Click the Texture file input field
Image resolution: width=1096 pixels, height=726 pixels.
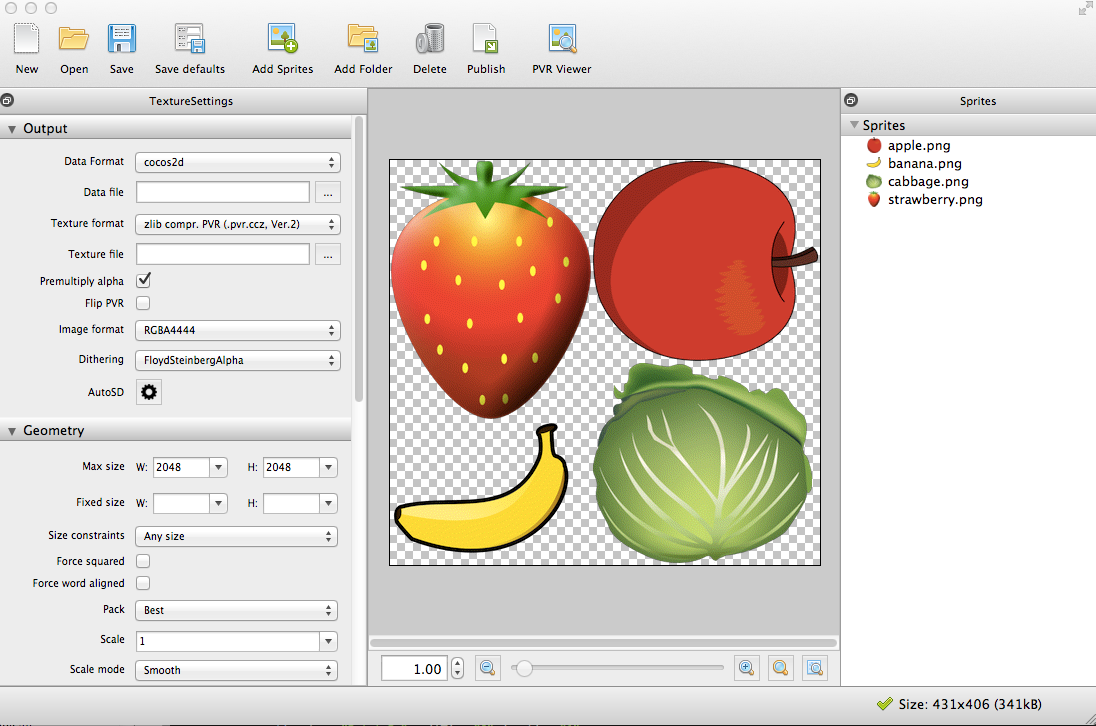[223, 255]
